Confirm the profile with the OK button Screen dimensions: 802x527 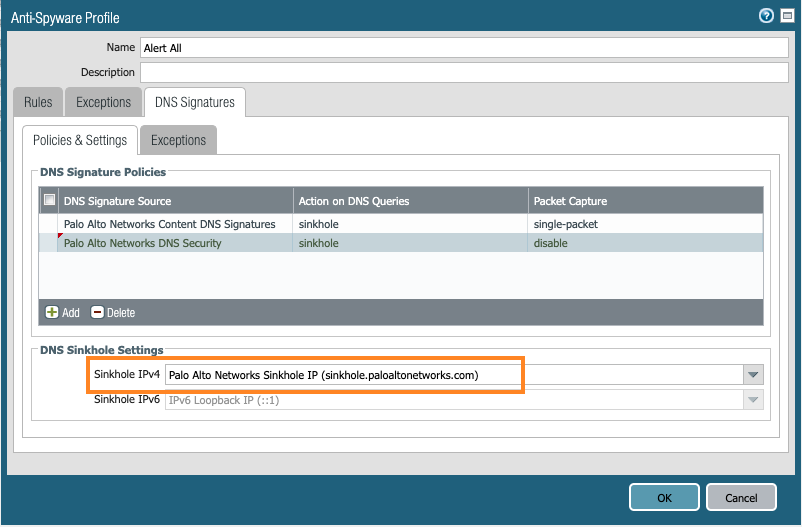663,497
